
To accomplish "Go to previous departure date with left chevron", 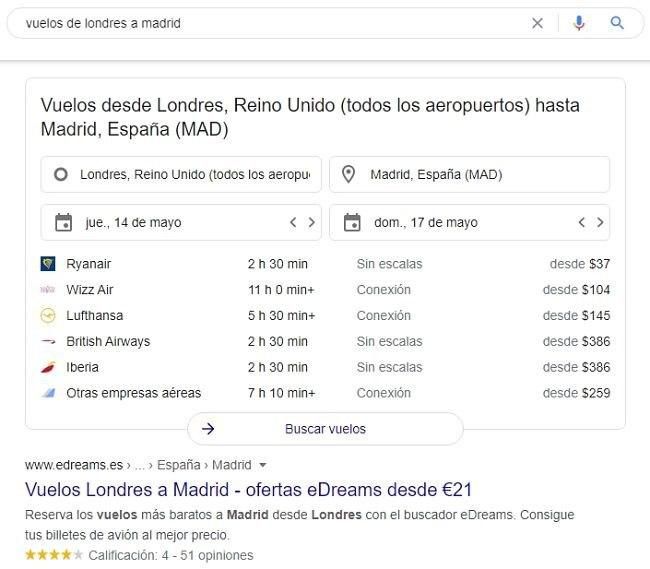I will point(293,223).
